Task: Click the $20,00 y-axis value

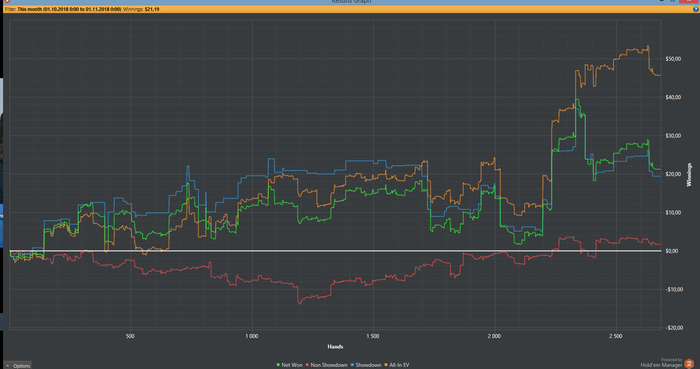Action: 673,174
